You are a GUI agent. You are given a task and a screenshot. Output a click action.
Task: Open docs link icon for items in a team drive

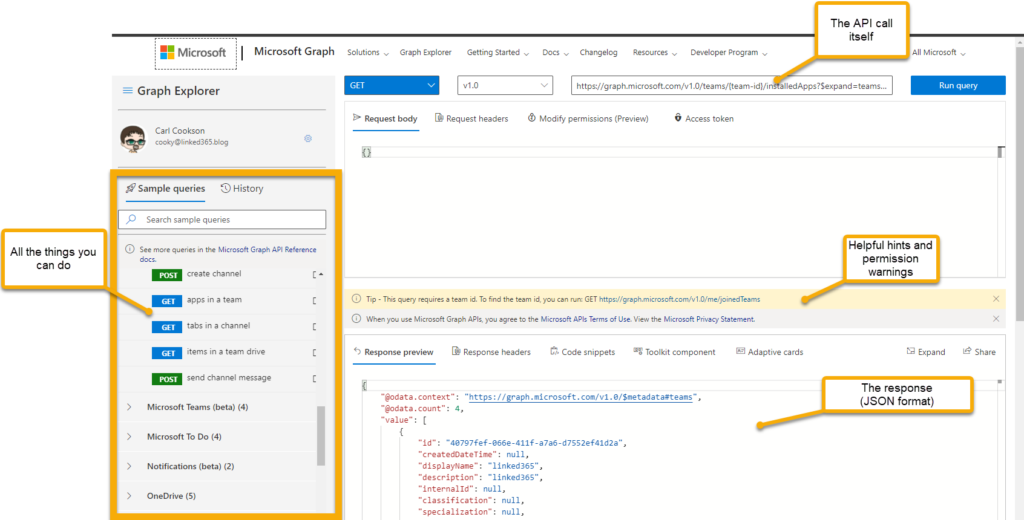[x=315, y=353]
